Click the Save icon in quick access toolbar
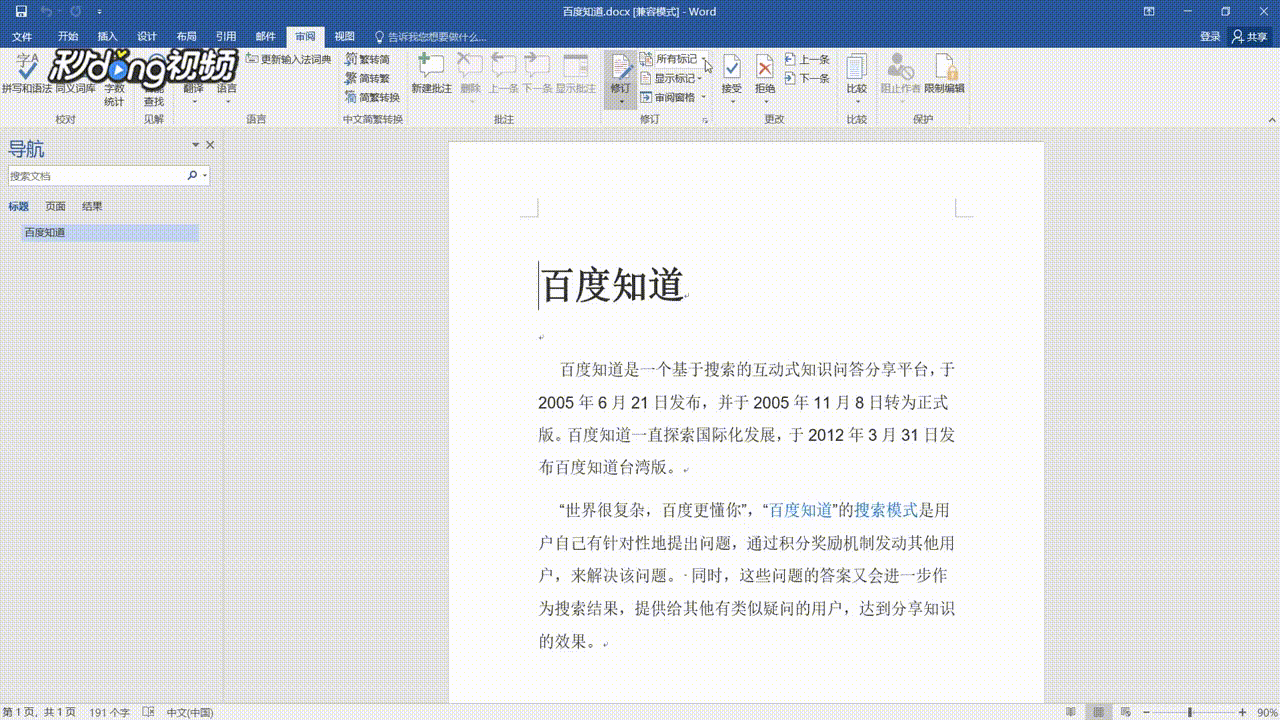1280x720 pixels. click(x=21, y=11)
